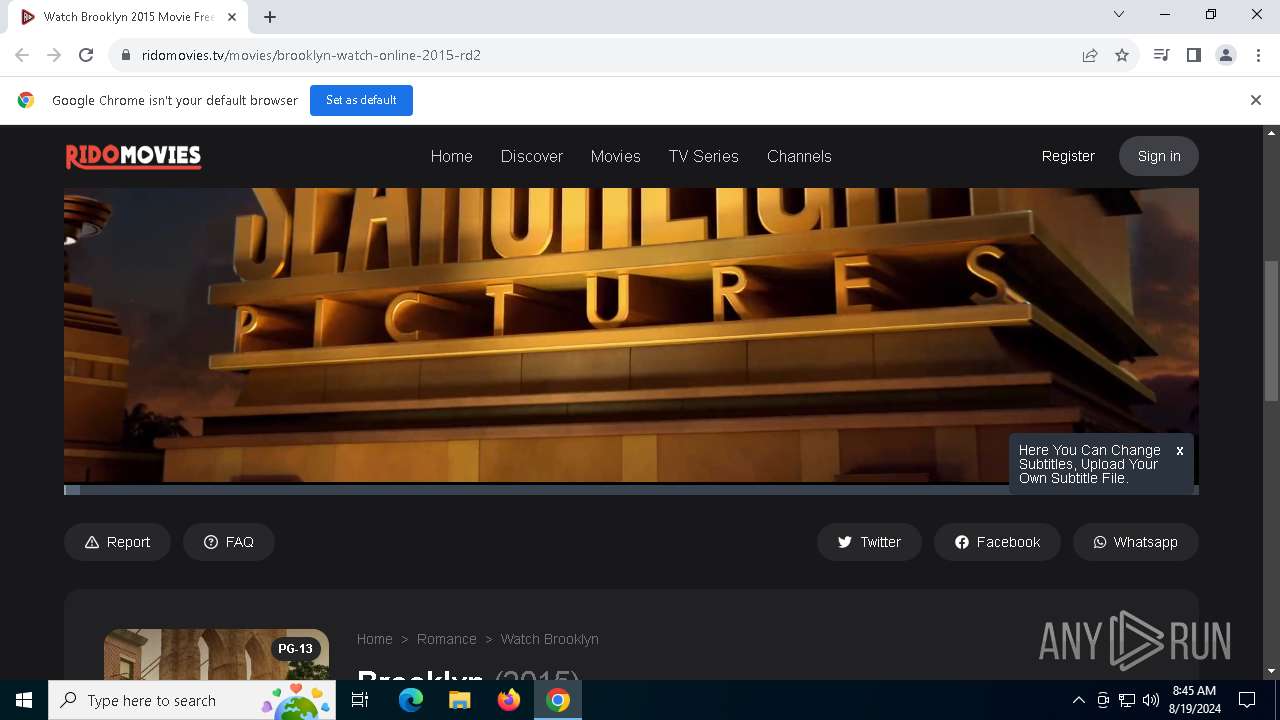Open Task View from the taskbar
This screenshot has height=720, width=1280.
(361, 700)
